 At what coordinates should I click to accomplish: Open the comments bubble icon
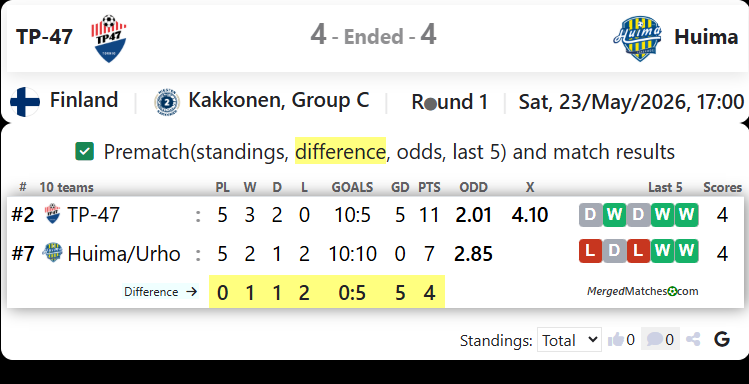(x=654, y=340)
